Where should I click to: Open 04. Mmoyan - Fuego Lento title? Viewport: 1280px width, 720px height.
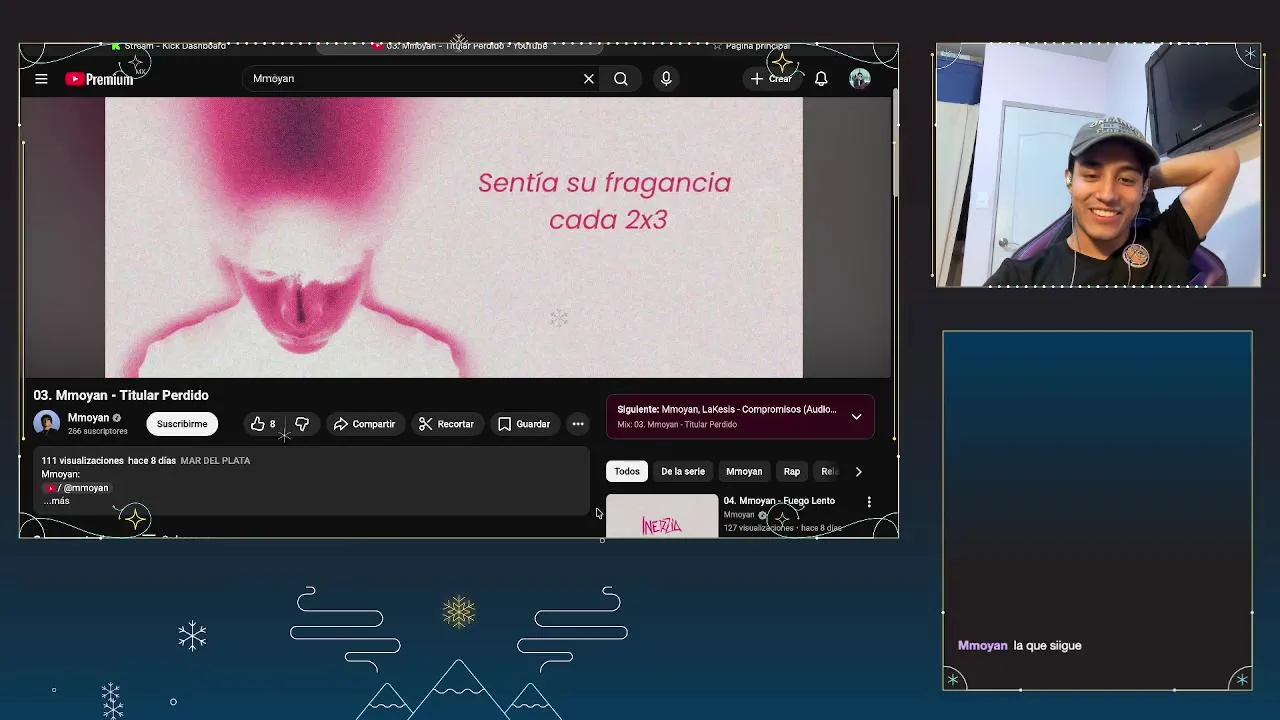(x=779, y=501)
